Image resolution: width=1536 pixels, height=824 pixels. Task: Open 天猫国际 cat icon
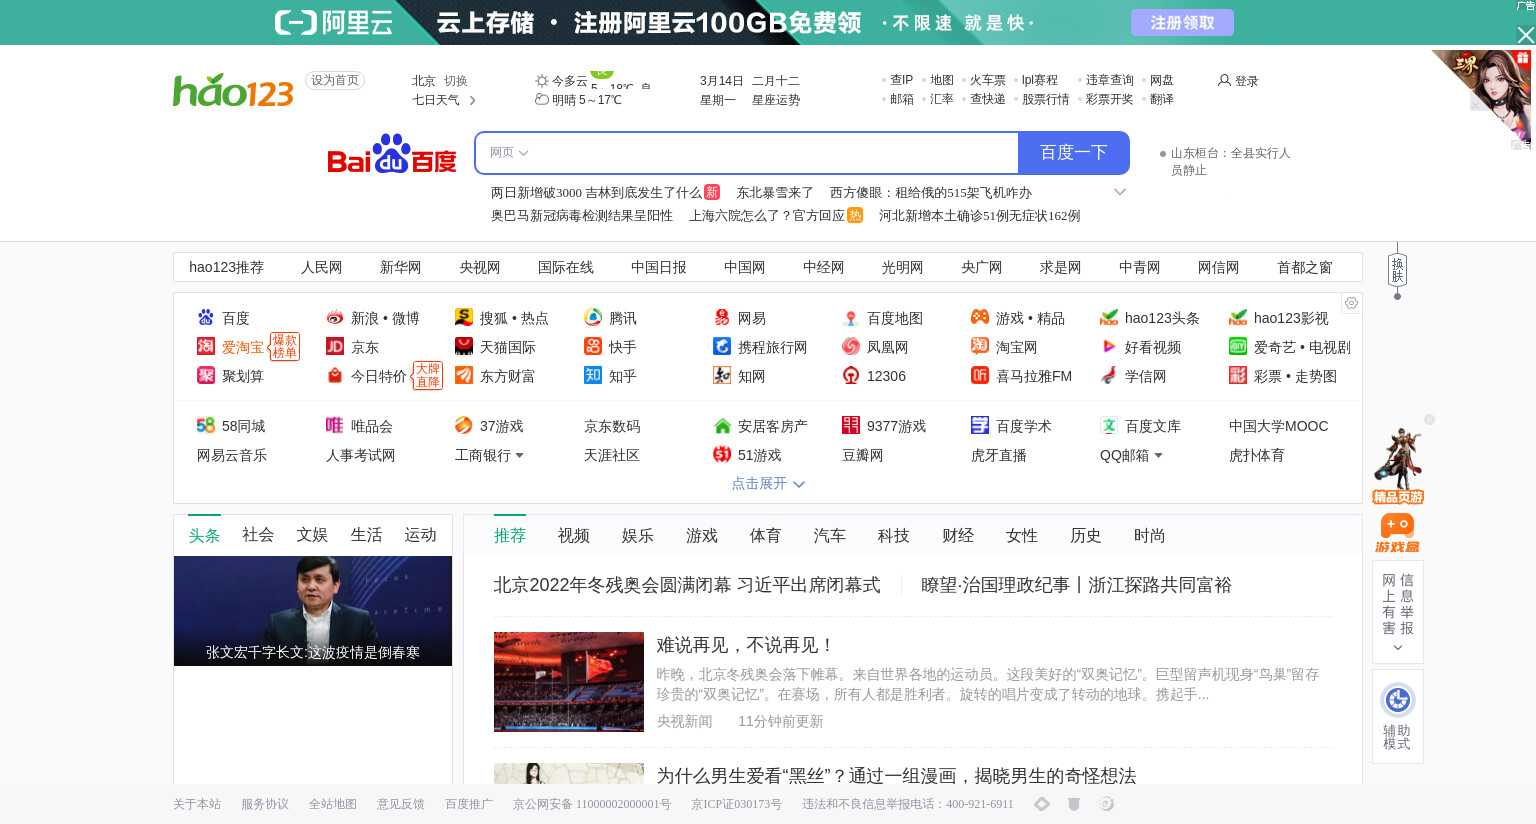[x=464, y=347]
